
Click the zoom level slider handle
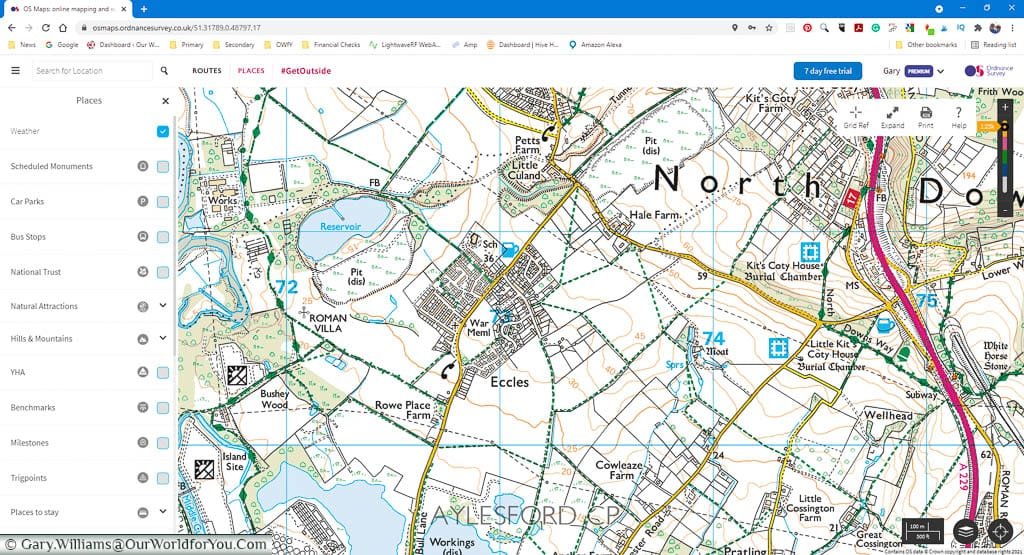(x=1005, y=126)
